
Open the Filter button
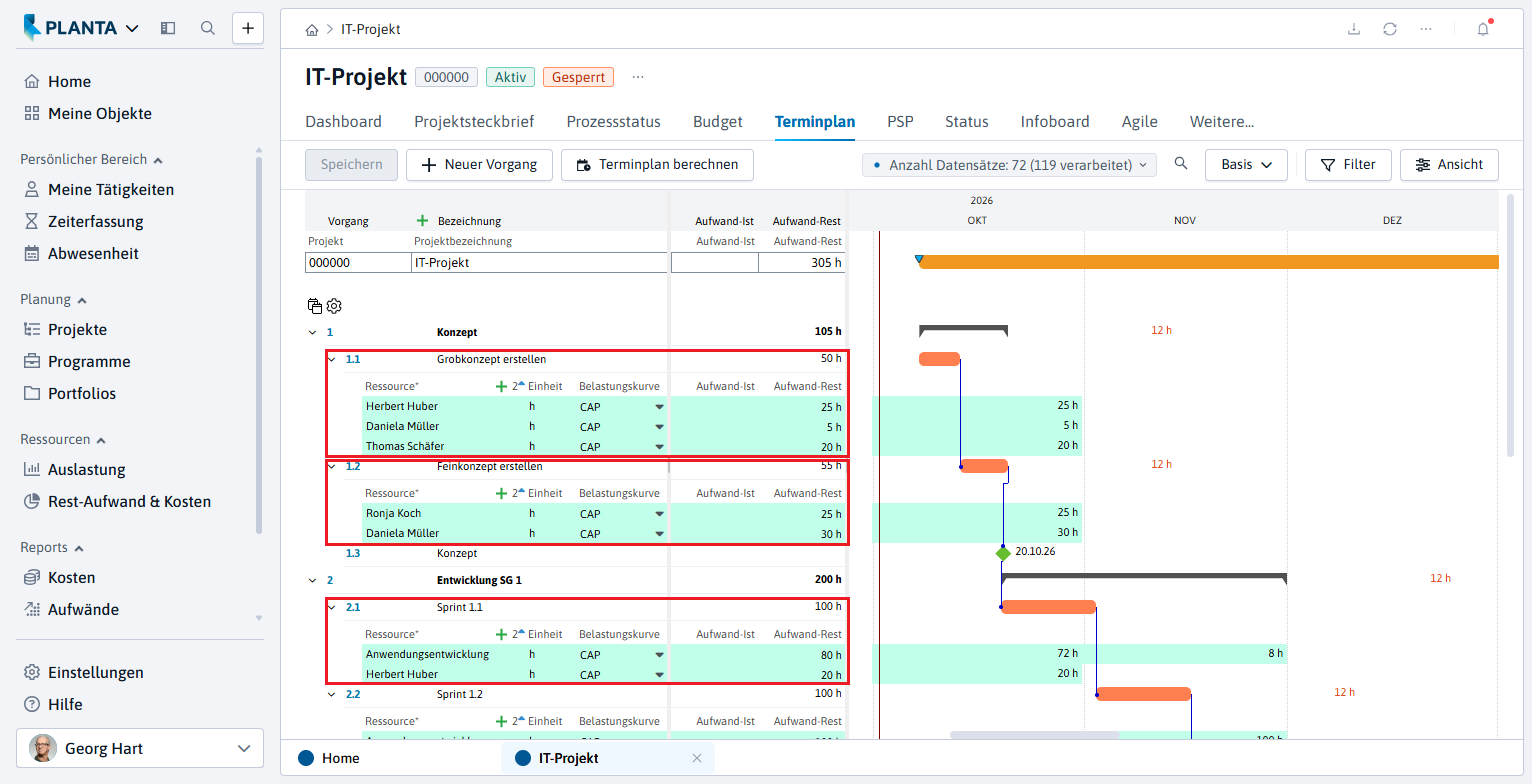tap(1348, 165)
